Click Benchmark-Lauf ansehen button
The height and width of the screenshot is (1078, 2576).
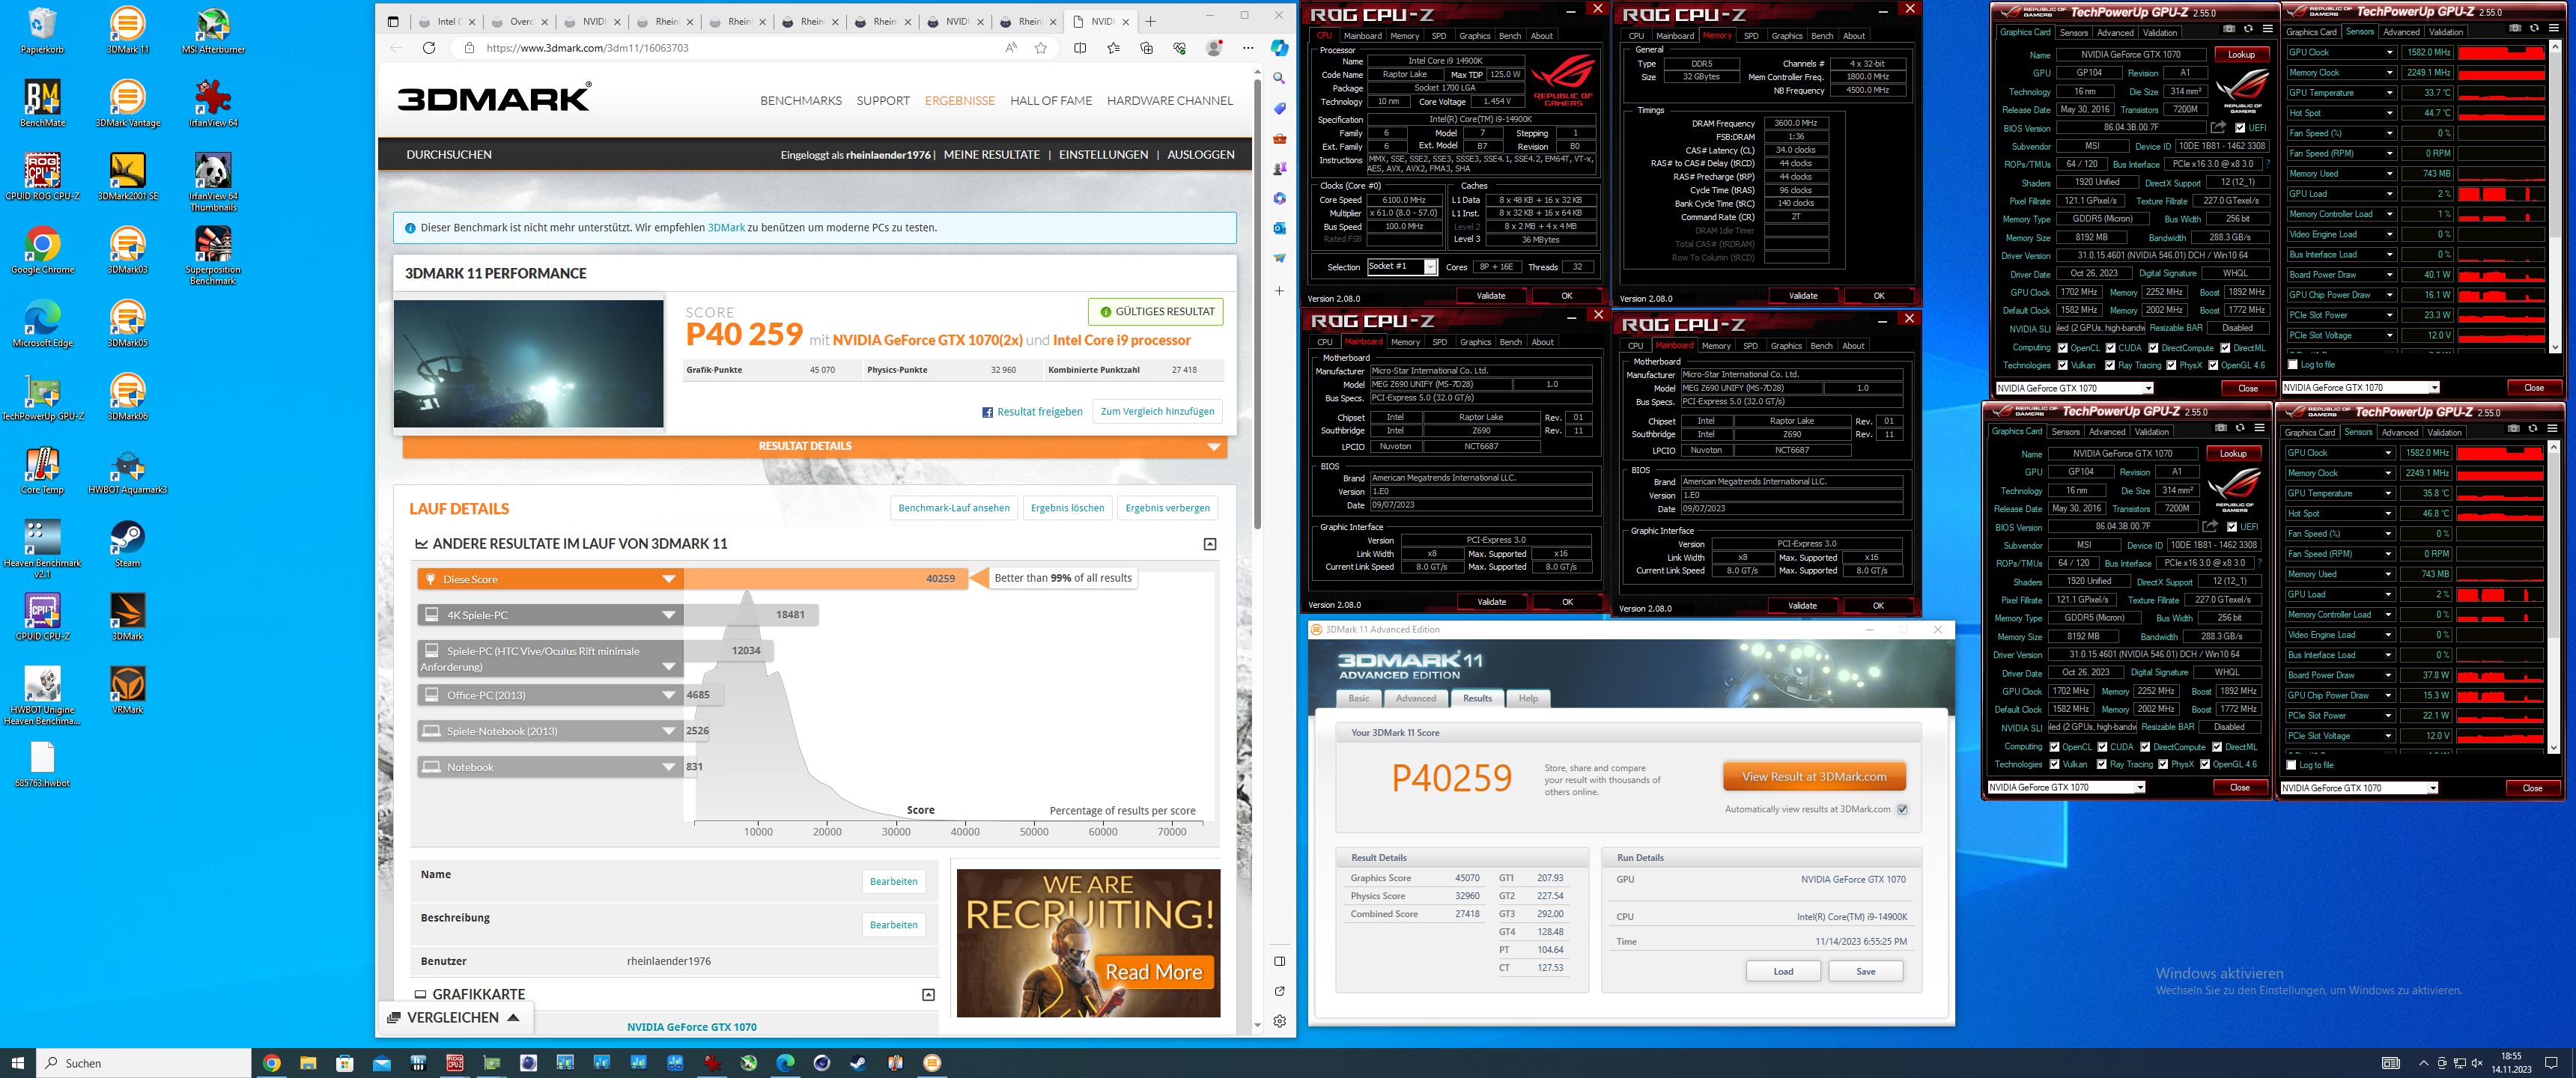tap(954, 508)
